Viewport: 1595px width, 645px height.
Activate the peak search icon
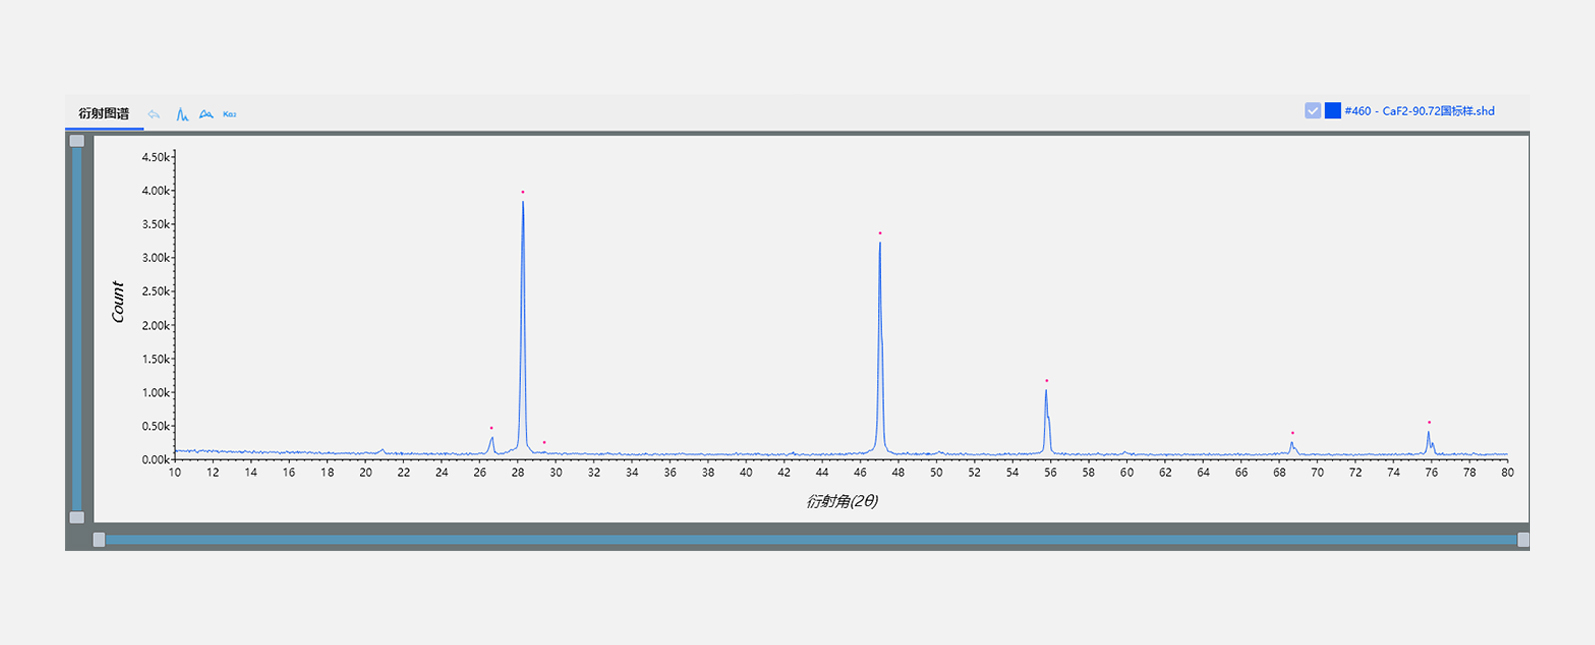182,114
